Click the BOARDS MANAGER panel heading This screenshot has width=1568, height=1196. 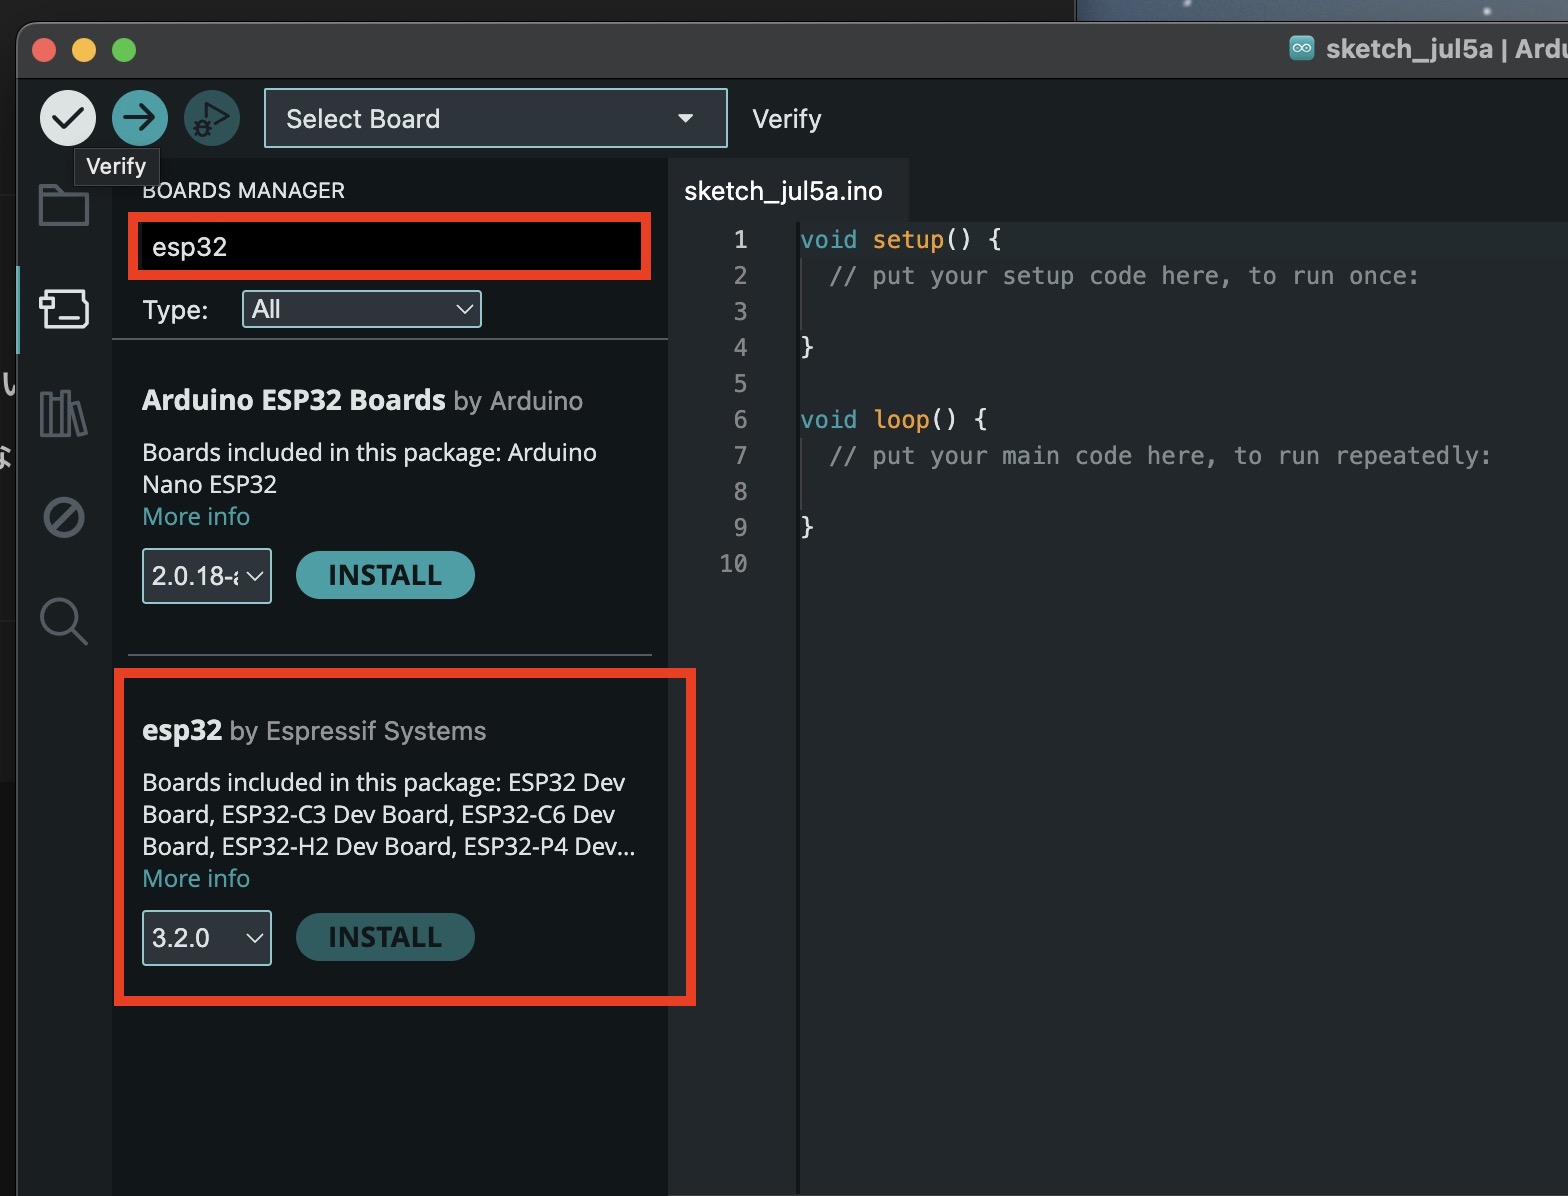(x=243, y=190)
